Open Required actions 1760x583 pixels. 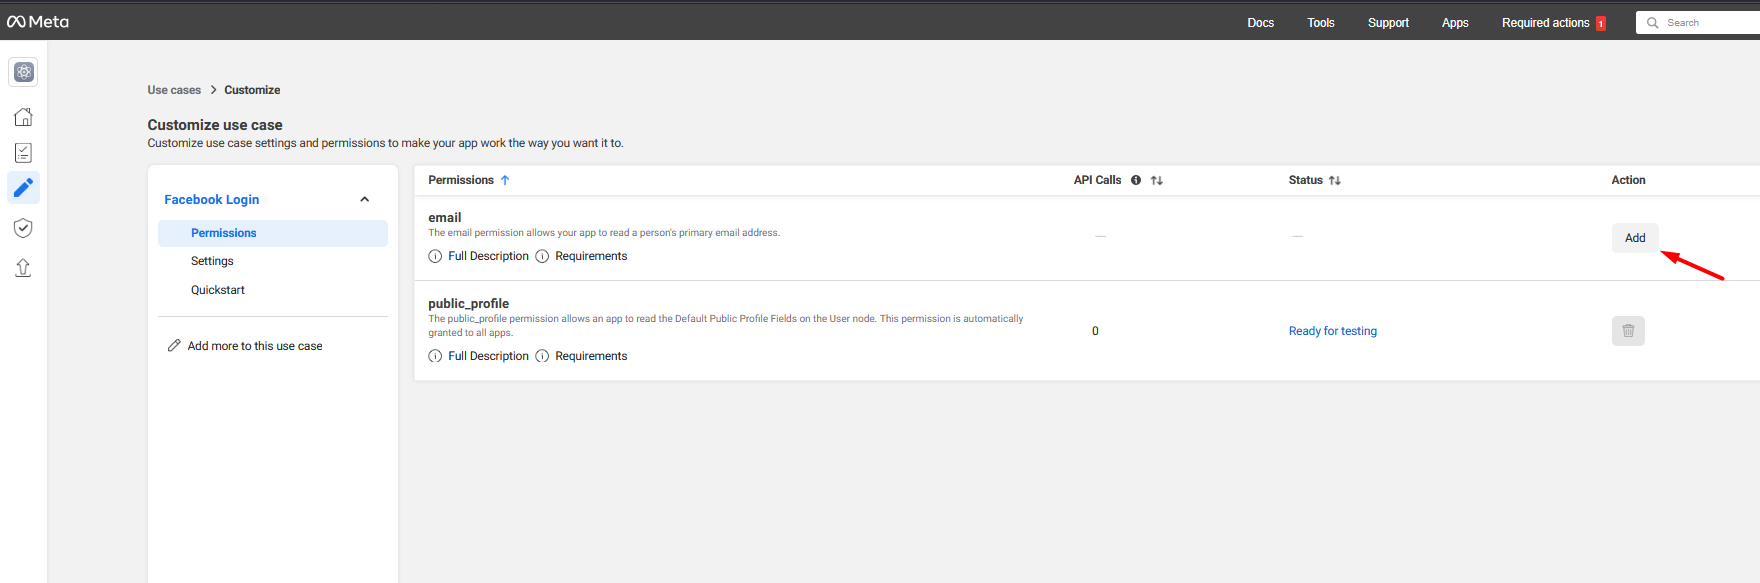(x=1545, y=23)
